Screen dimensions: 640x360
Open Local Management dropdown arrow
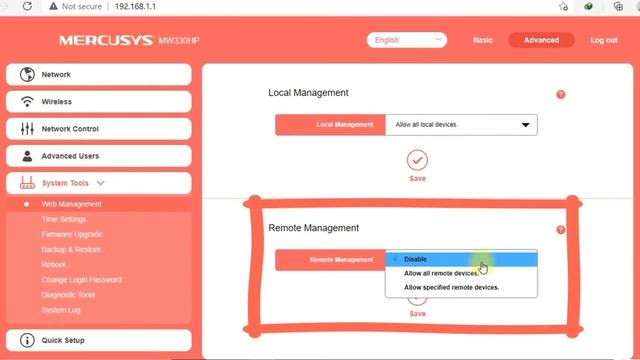[x=525, y=125]
